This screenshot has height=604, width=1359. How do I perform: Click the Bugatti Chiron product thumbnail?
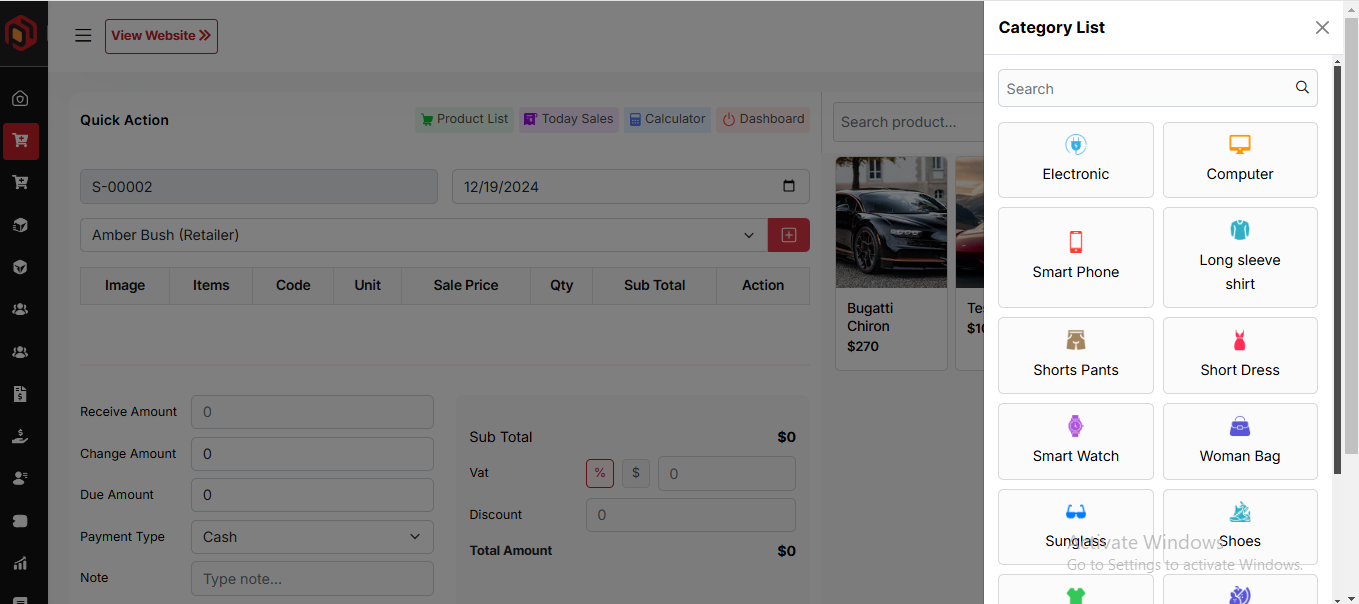(x=891, y=222)
